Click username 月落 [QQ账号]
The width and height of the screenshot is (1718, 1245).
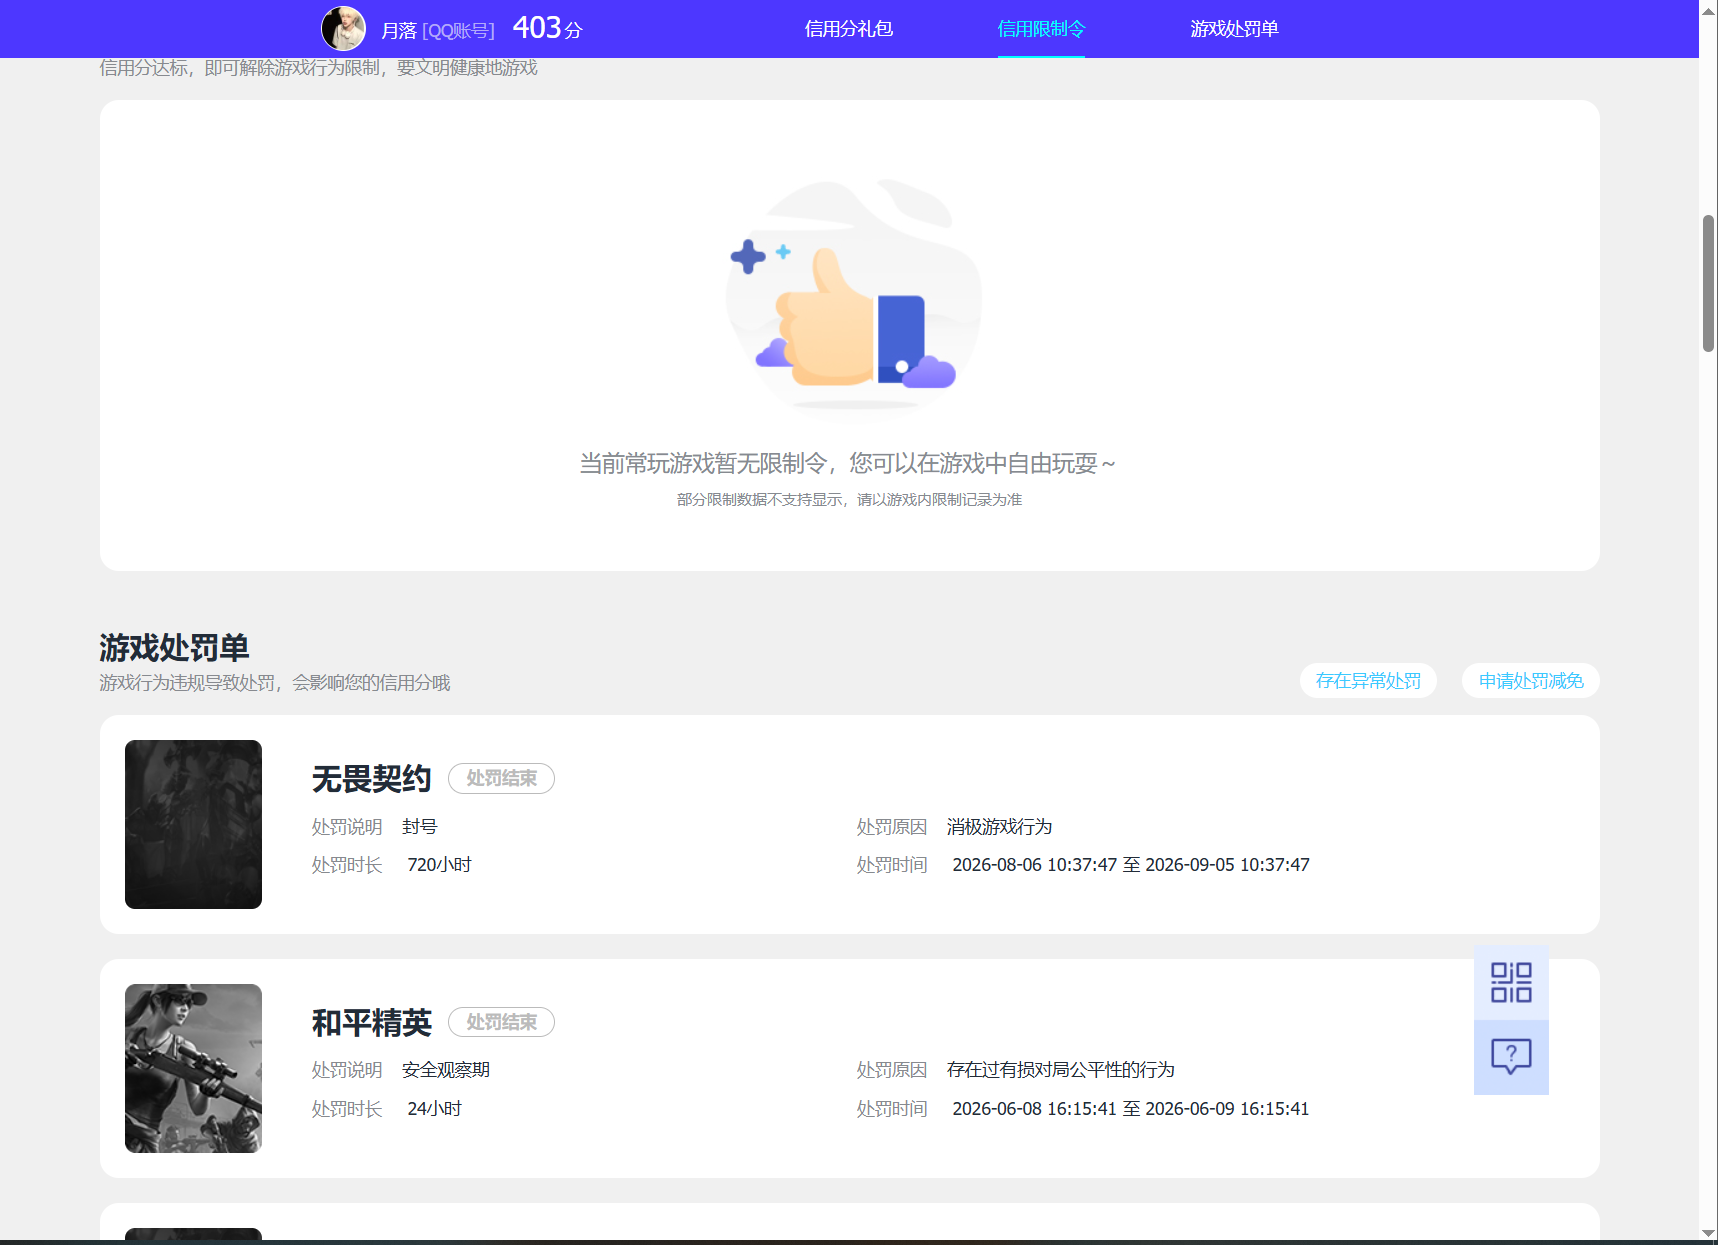click(x=438, y=31)
